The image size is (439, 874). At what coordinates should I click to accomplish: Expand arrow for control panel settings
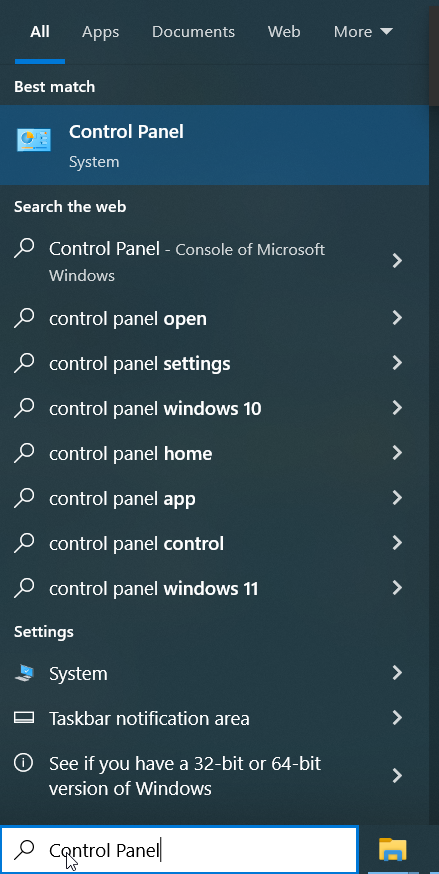click(397, 363)
